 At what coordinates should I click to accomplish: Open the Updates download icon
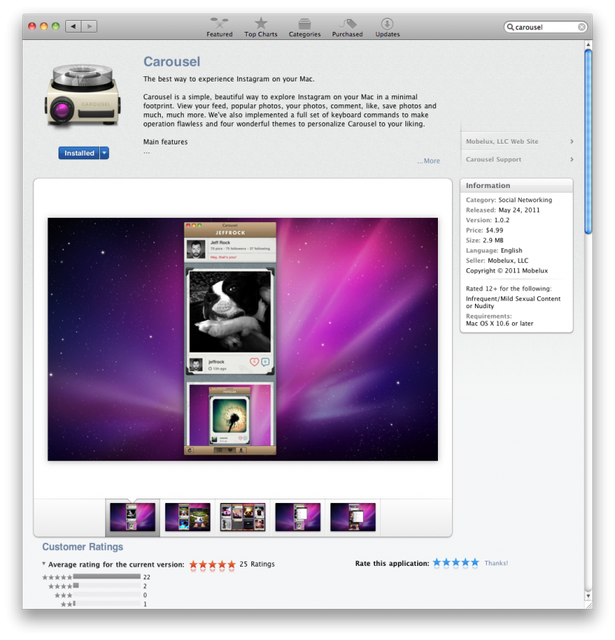[x=387, y=23]
